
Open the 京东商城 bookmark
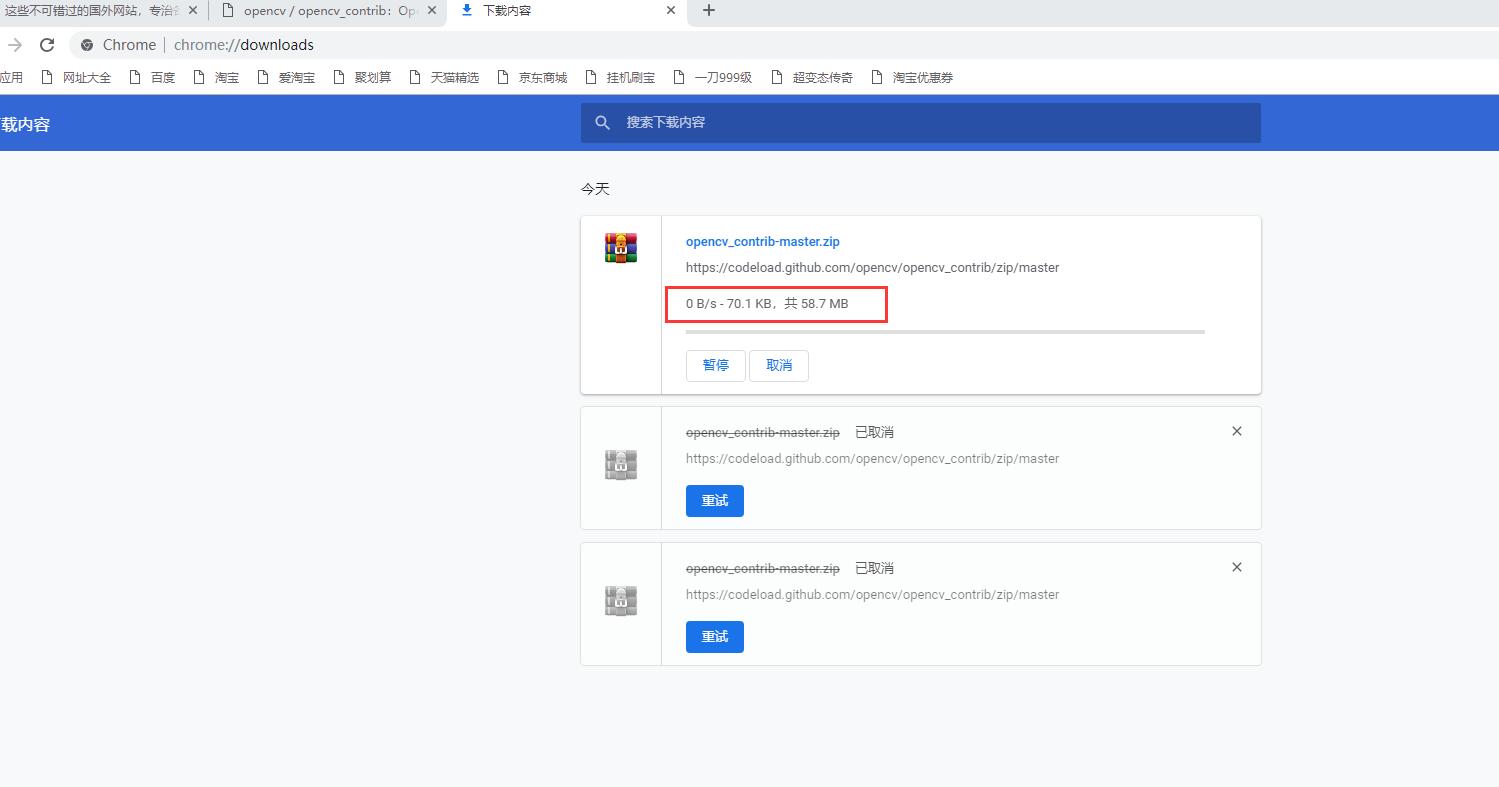532,77
